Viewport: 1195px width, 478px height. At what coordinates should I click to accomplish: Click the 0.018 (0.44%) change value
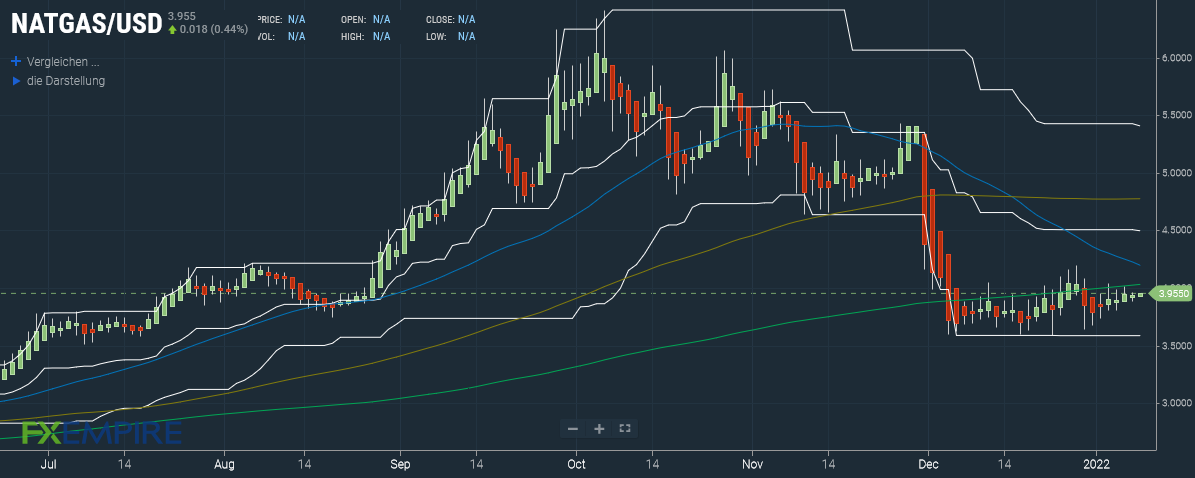(x=216, y=30)
